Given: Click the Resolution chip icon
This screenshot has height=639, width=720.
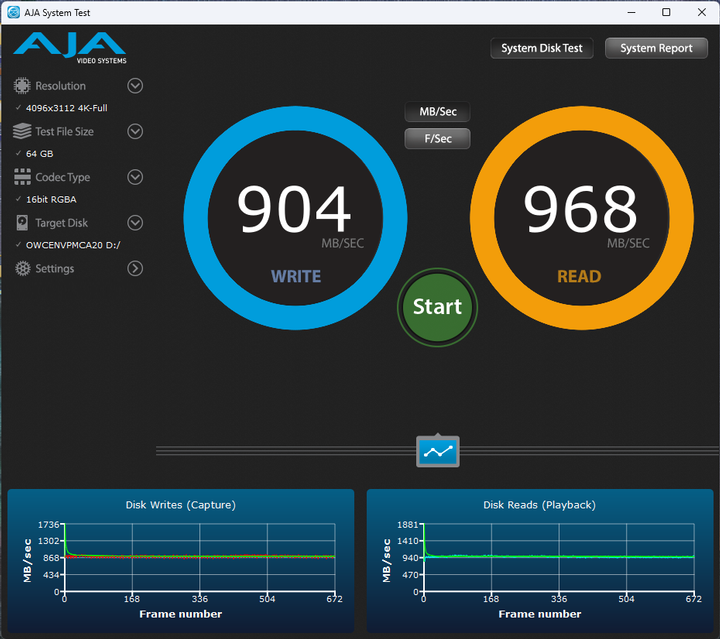Looking at the screenshot, I should (22, 86).
